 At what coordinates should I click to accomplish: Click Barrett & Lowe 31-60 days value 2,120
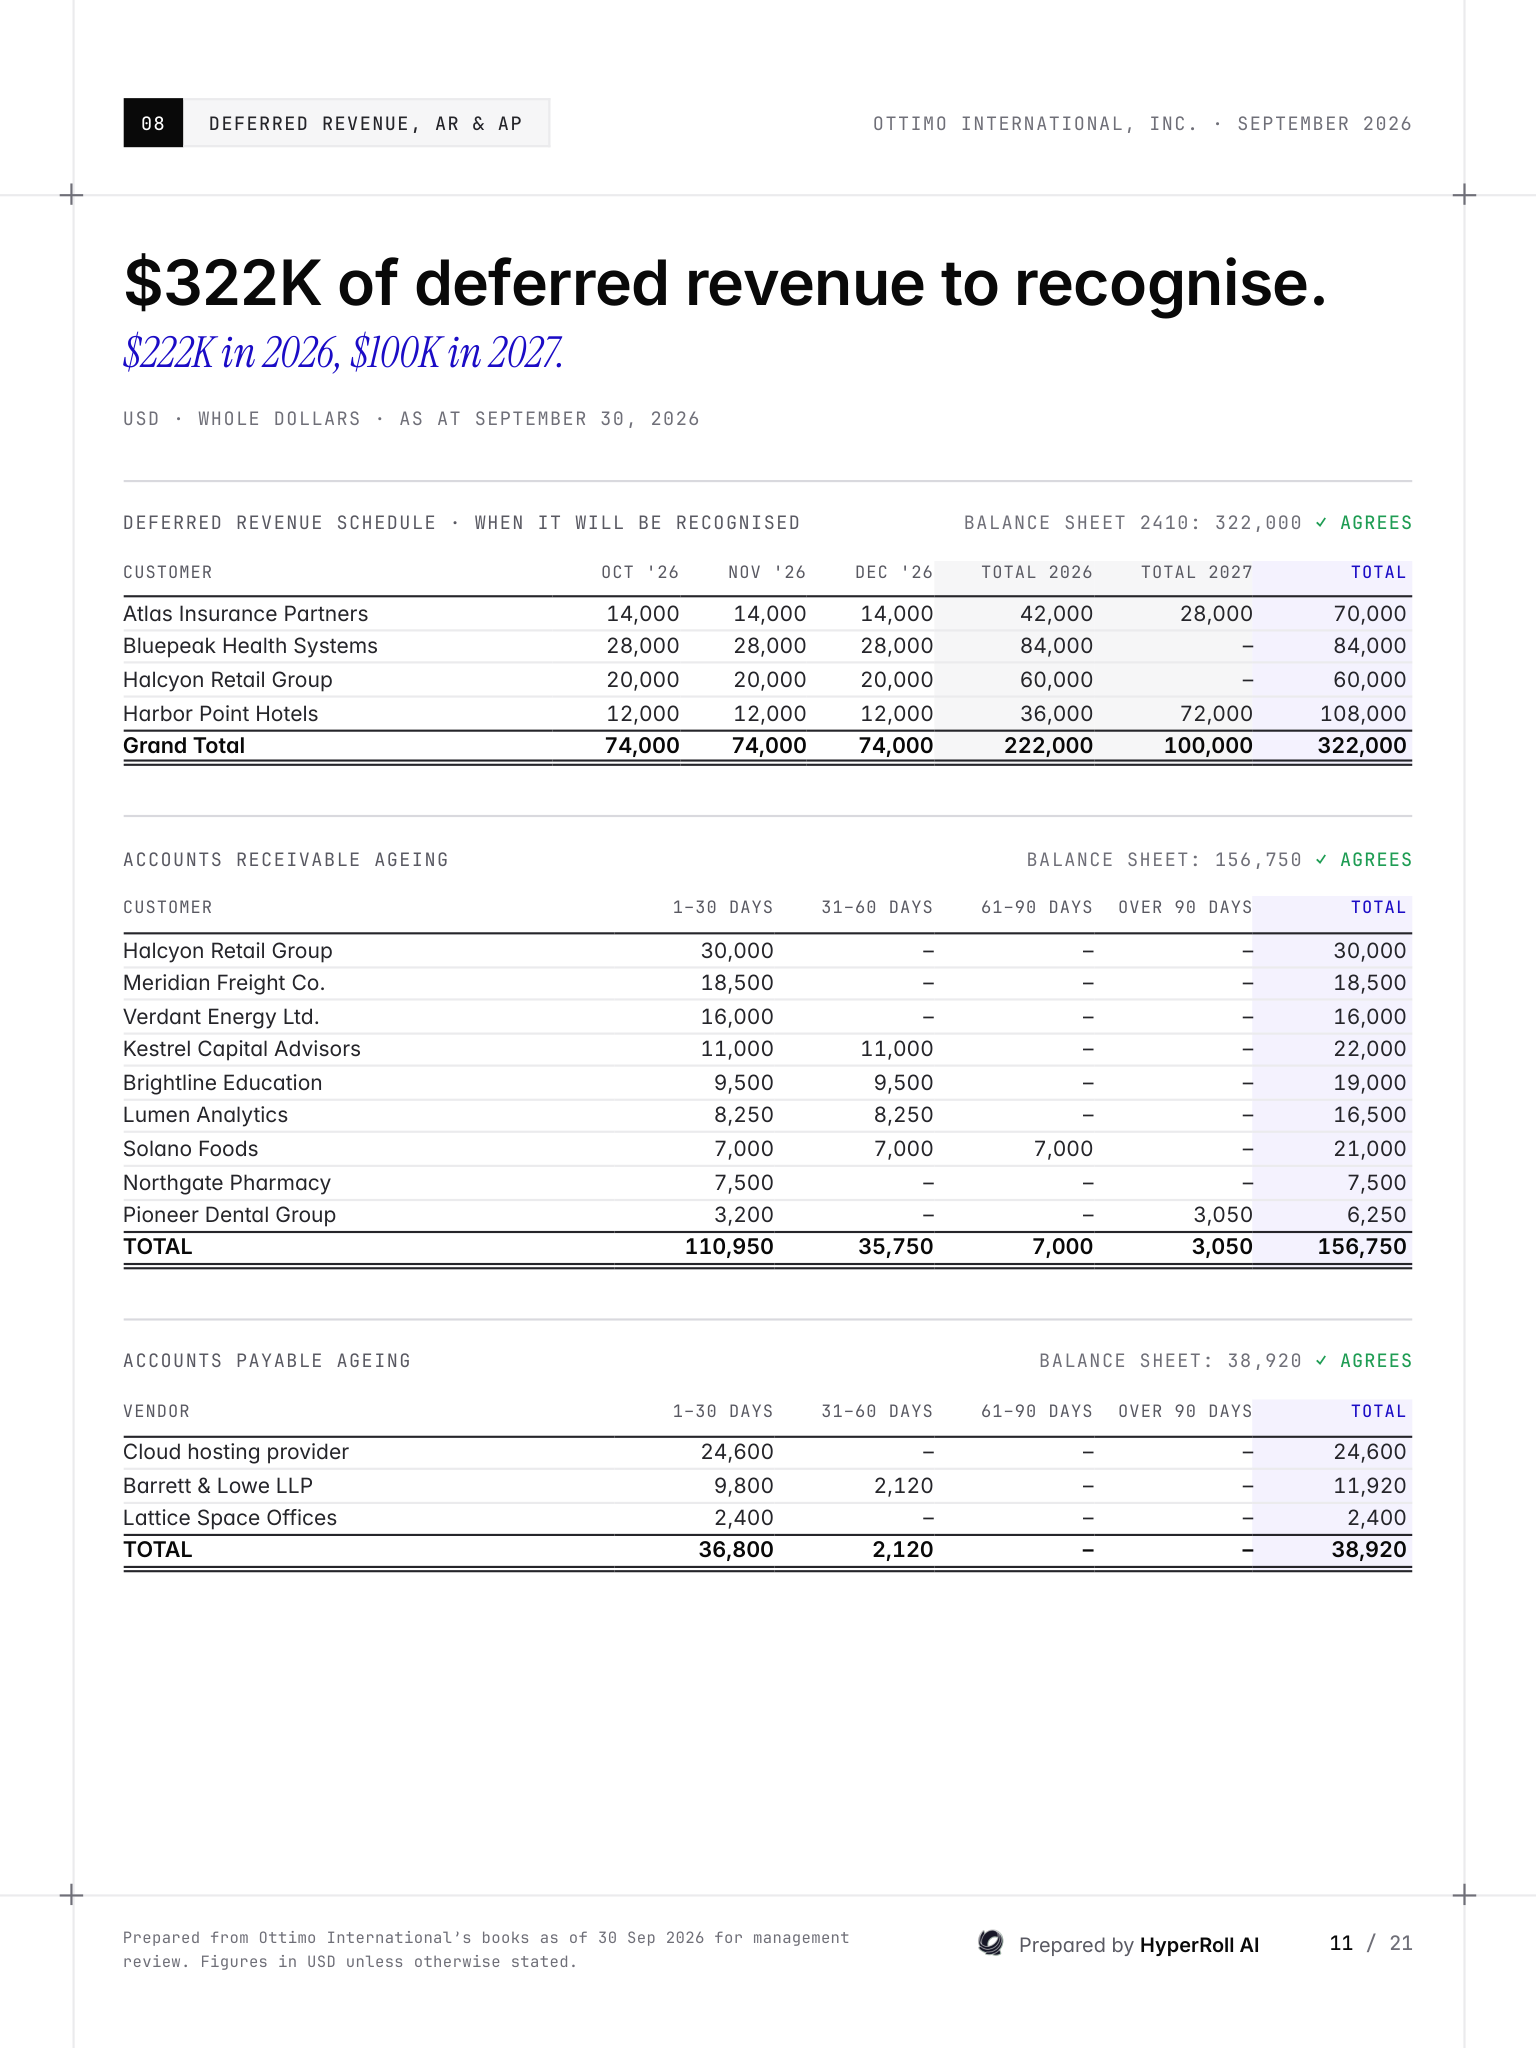click(903, 1486)
